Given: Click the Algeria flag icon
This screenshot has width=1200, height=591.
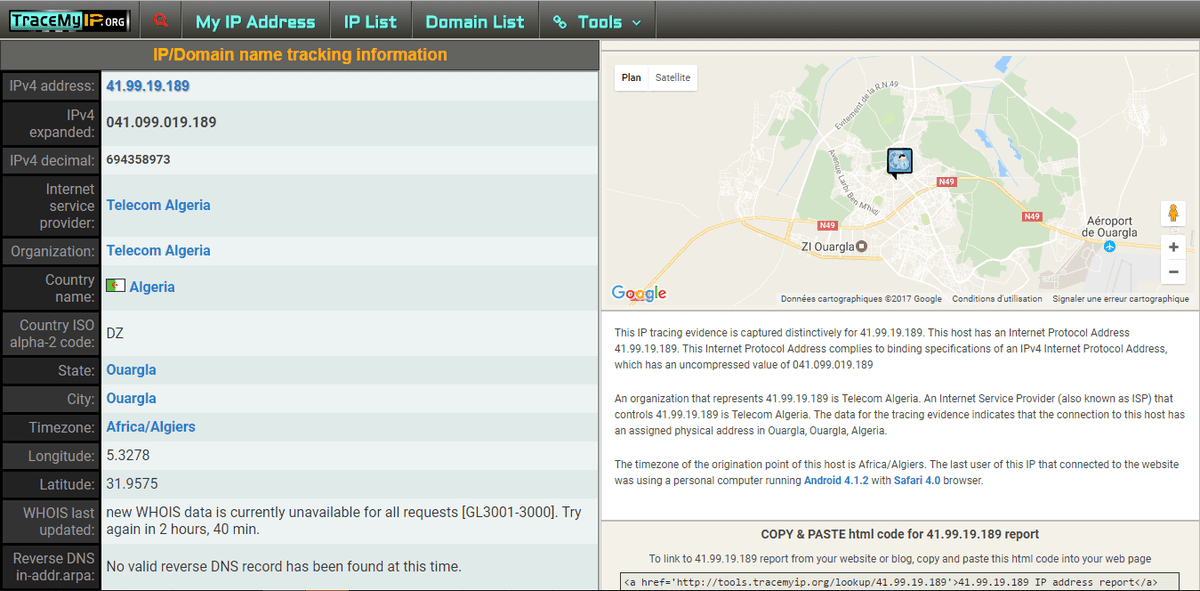Looking at the screenshot, I should click(116, 287).
